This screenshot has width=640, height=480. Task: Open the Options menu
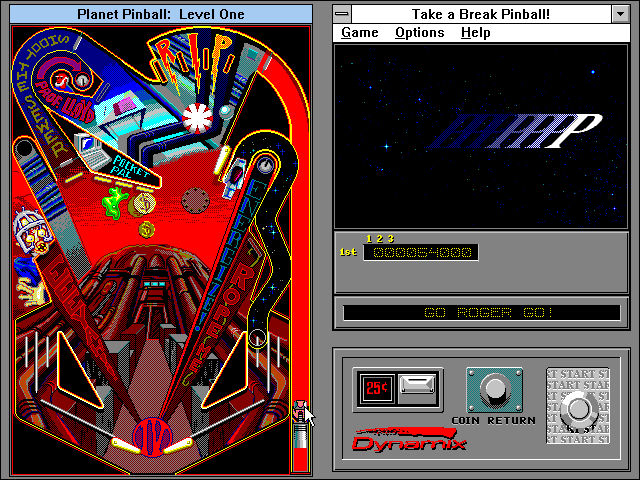point(420,33)
